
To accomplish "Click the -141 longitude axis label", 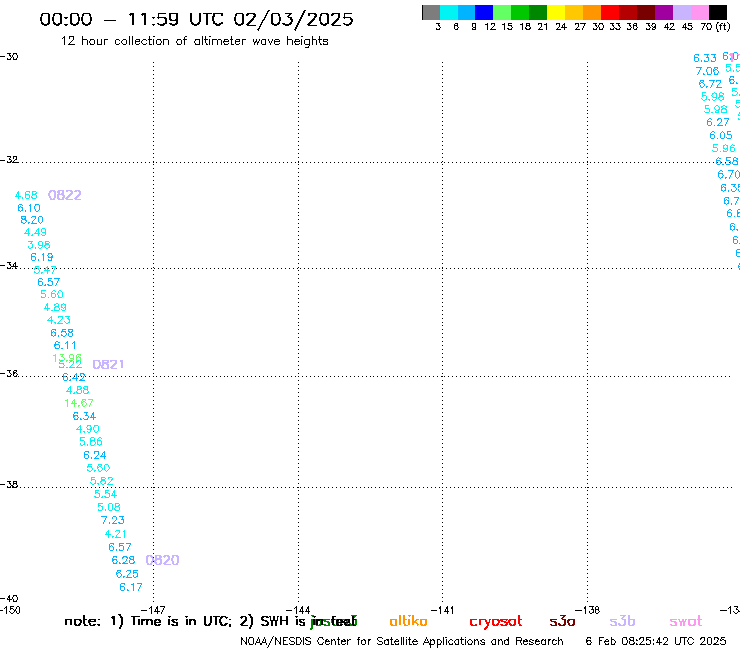I will coord(443,610).
